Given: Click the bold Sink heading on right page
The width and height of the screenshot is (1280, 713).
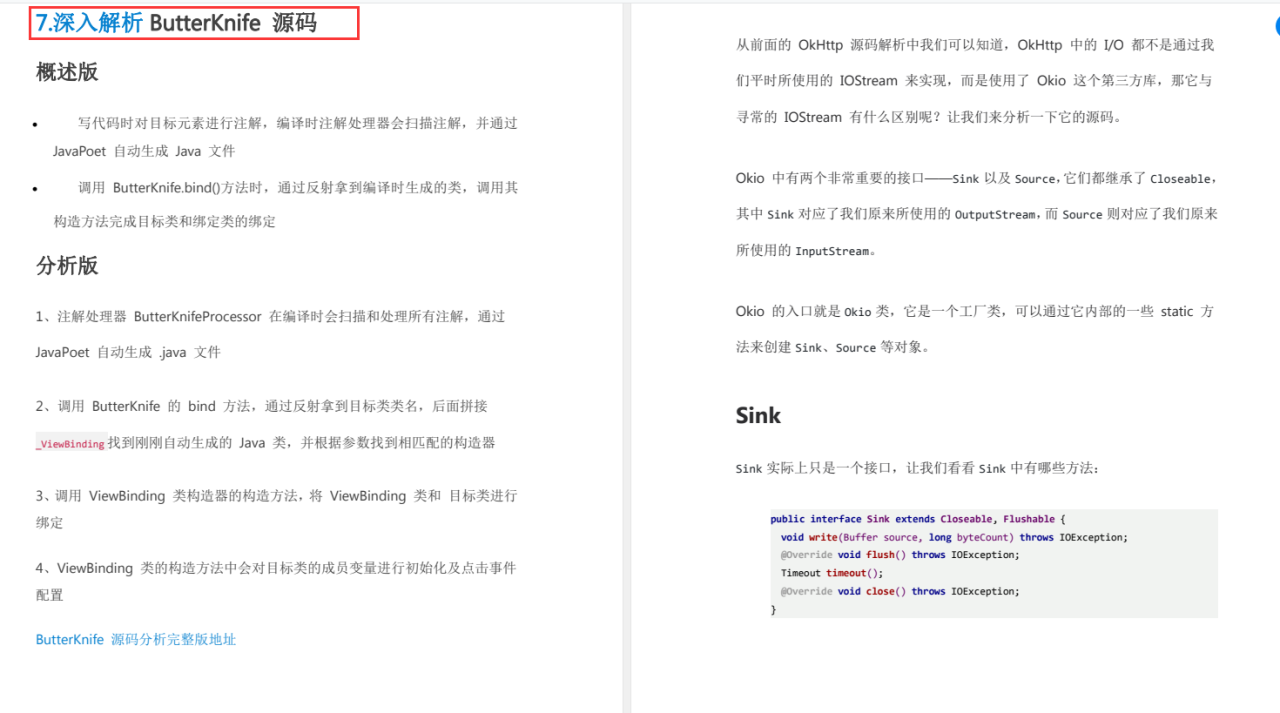Looking at the screenshot, I should coord(758,416).
